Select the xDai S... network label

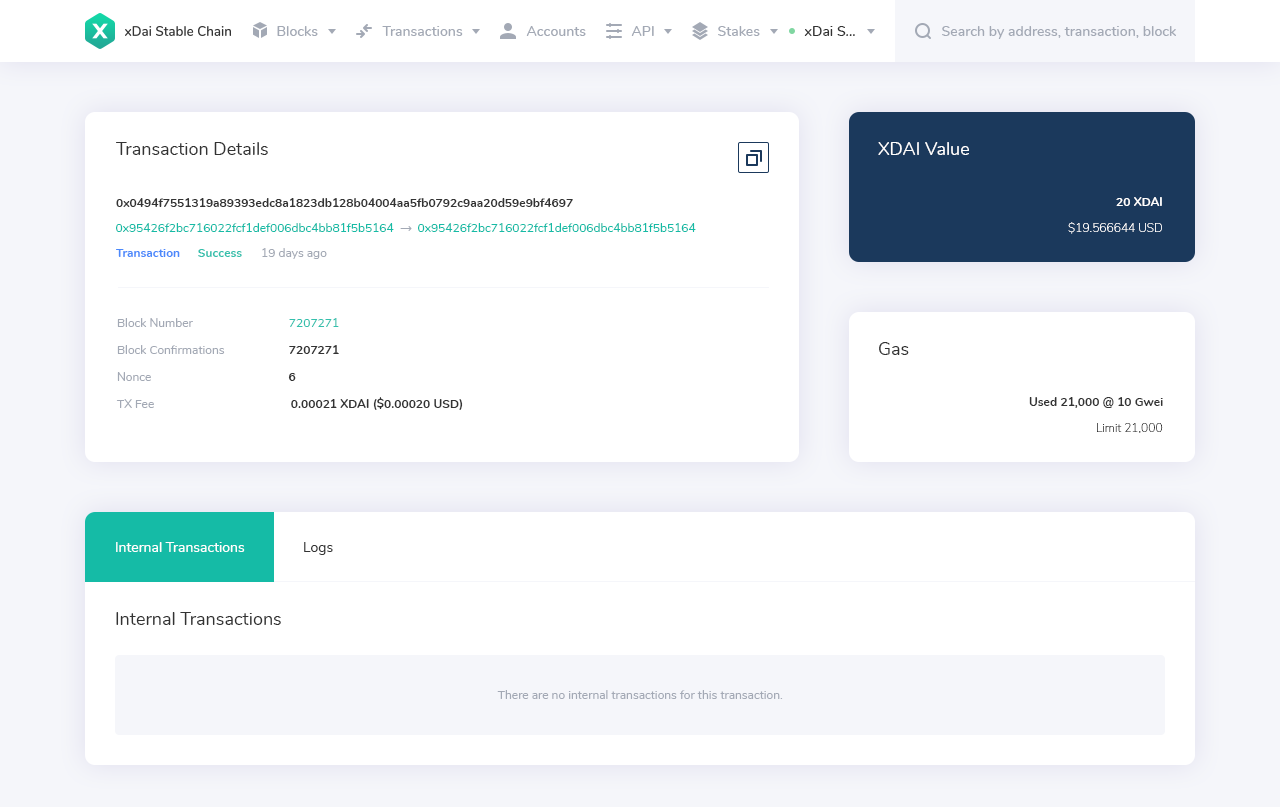pyautogui.click(x=830, y=31)
